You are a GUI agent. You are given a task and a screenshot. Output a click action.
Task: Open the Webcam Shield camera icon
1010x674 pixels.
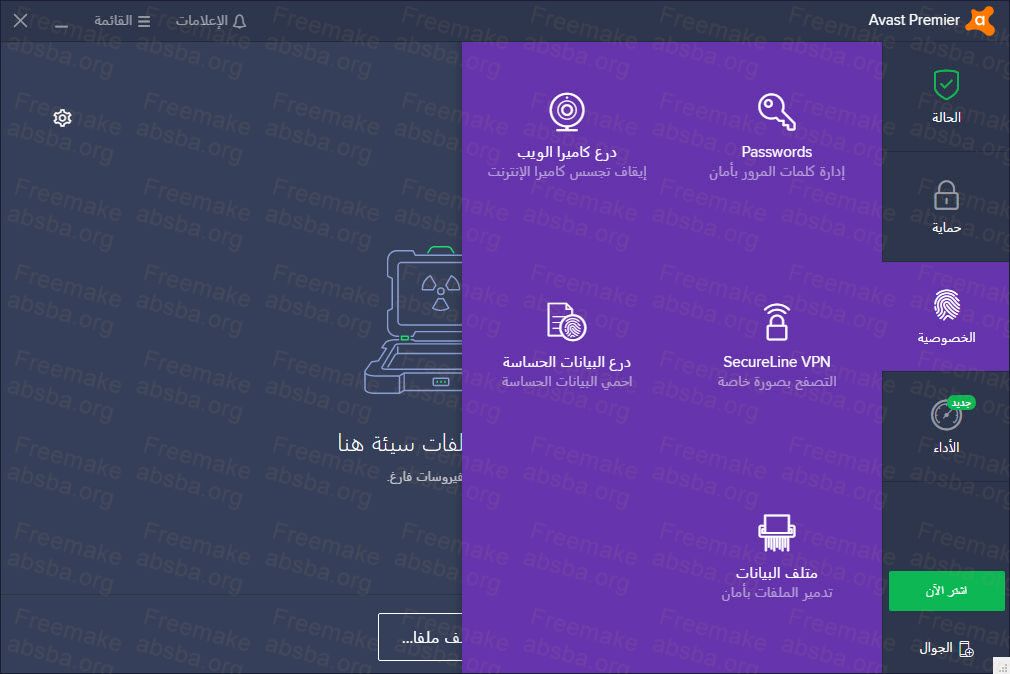pos(567,111)
